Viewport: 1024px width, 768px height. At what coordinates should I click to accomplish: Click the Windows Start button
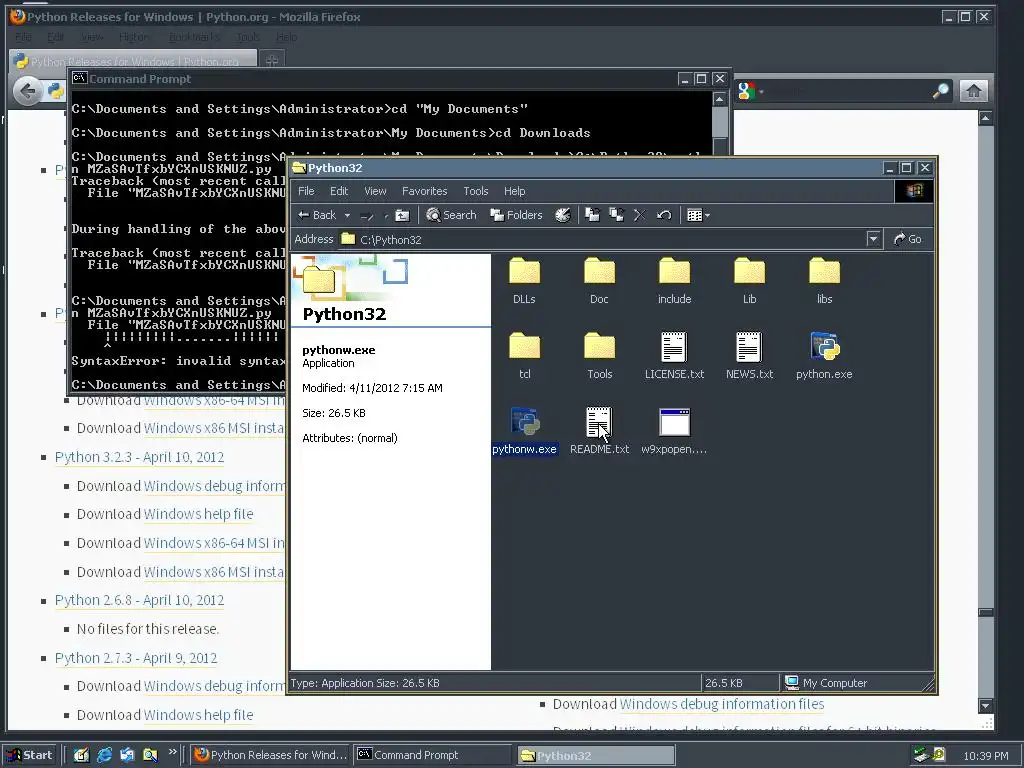click(31, 755)
